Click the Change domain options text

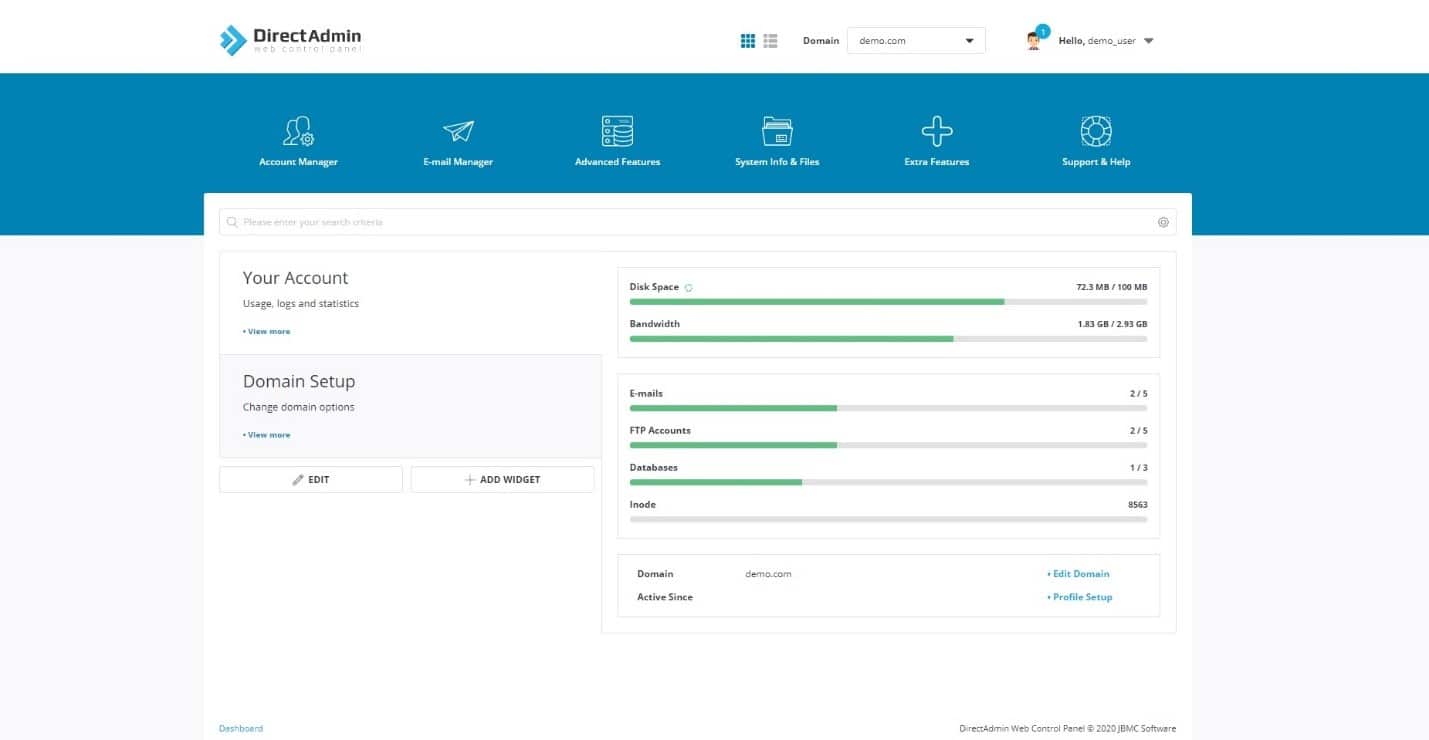[299, 407]
